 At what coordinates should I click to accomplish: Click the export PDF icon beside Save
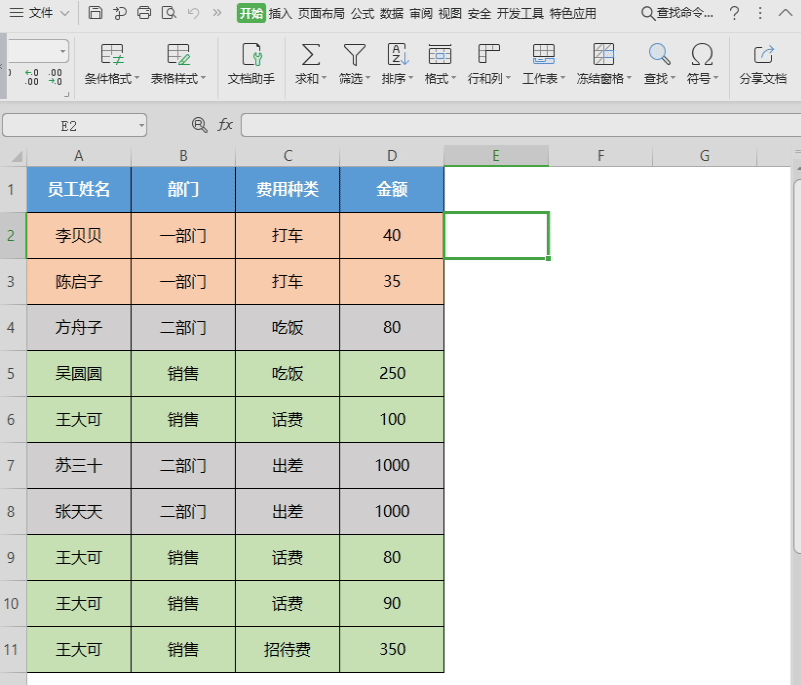click(x=120, y=13)
